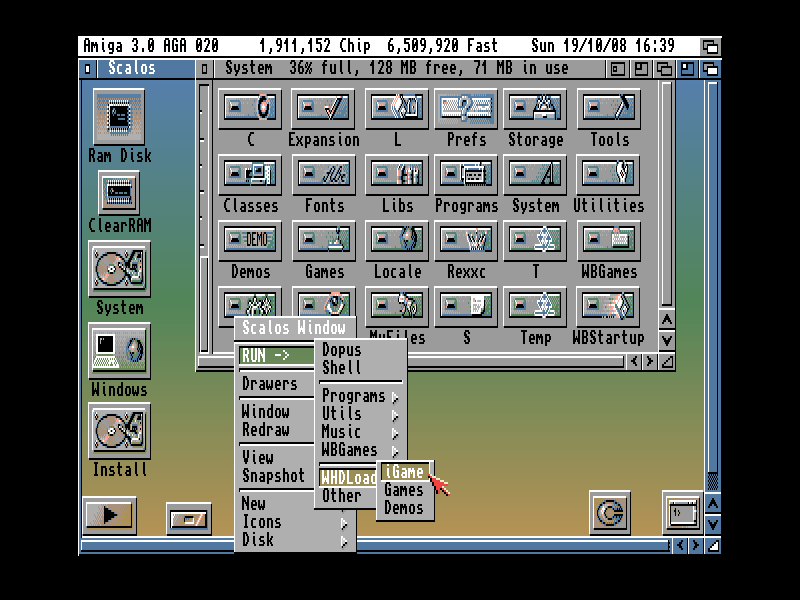Click the tilted drawer icon on desktop

pyautogui.click(x=189, y=519)
